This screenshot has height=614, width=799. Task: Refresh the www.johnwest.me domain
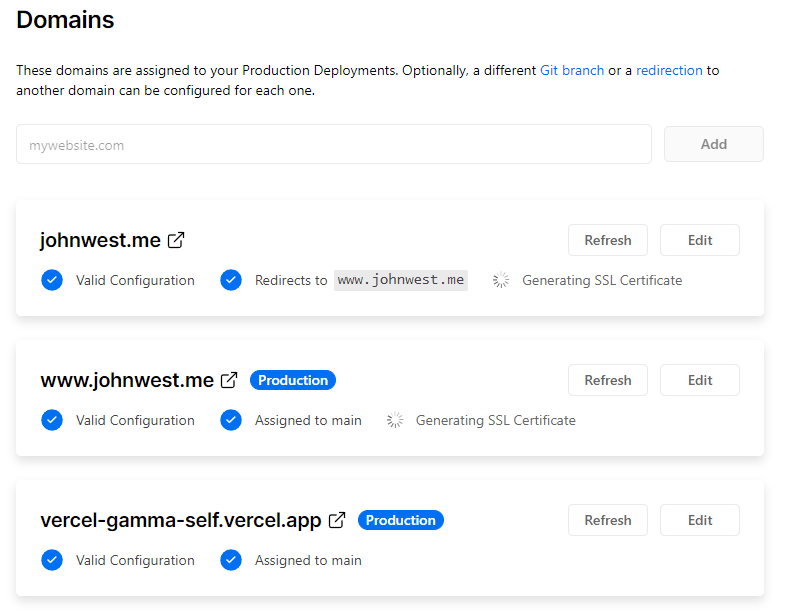pos(607,380)
